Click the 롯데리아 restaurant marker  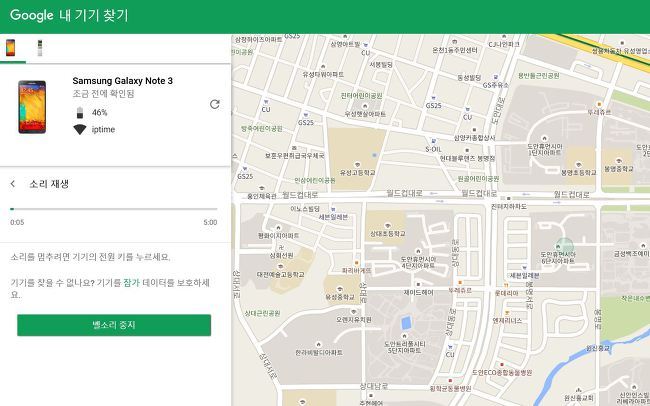pos(506,285)
